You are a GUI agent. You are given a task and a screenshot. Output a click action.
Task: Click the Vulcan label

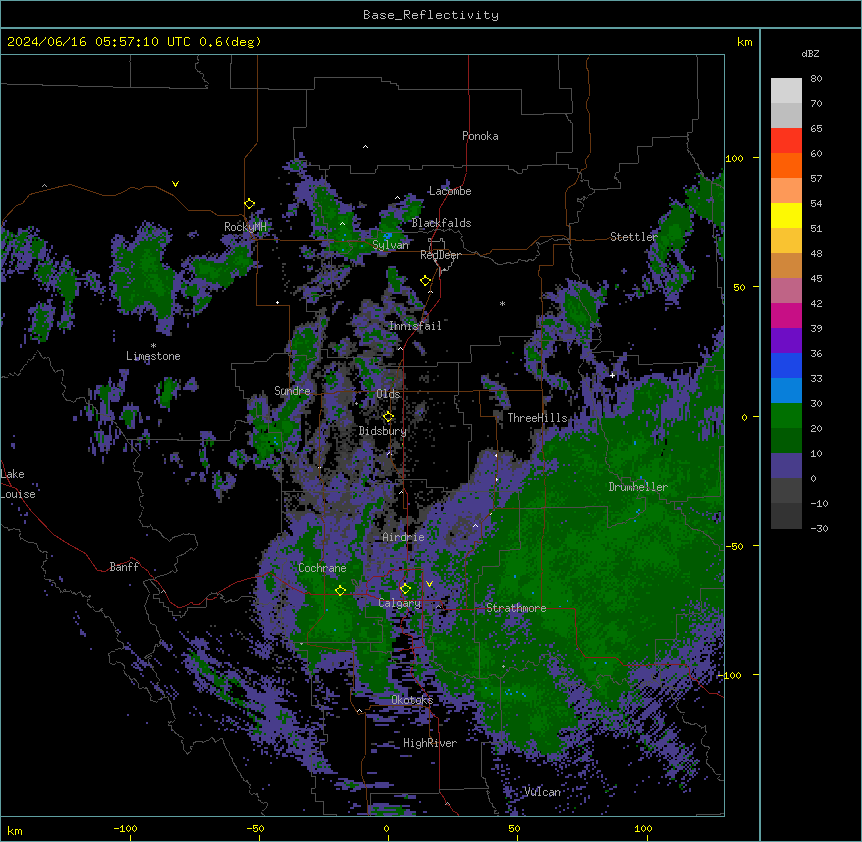[x=542, y=792]
